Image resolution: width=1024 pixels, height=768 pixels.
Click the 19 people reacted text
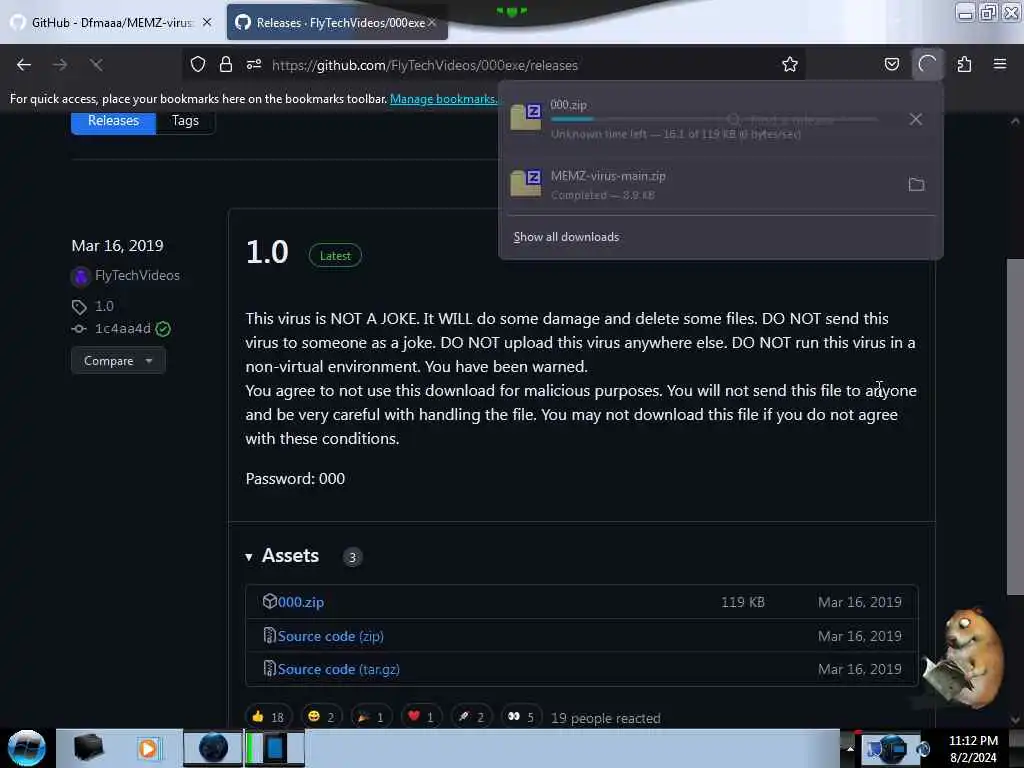(x=606, y=718)
